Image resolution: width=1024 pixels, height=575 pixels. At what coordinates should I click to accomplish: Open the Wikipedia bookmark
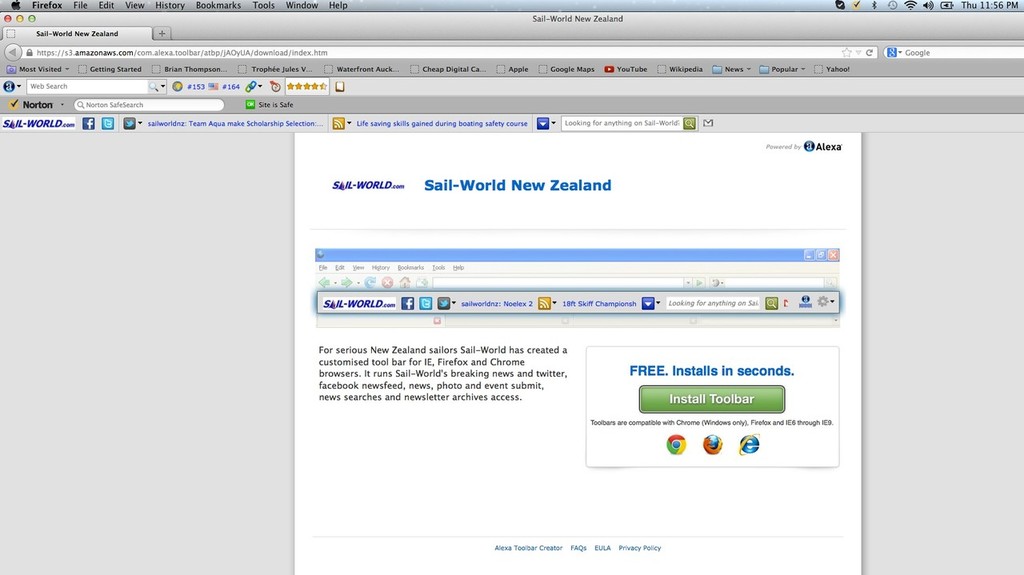(x=680, y=69)
